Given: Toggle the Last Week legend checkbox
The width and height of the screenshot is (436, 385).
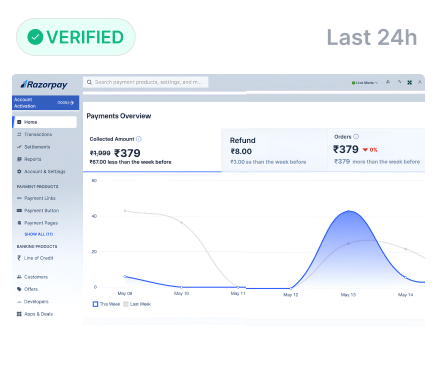Looking at the screenshot, I should (126, 304).
